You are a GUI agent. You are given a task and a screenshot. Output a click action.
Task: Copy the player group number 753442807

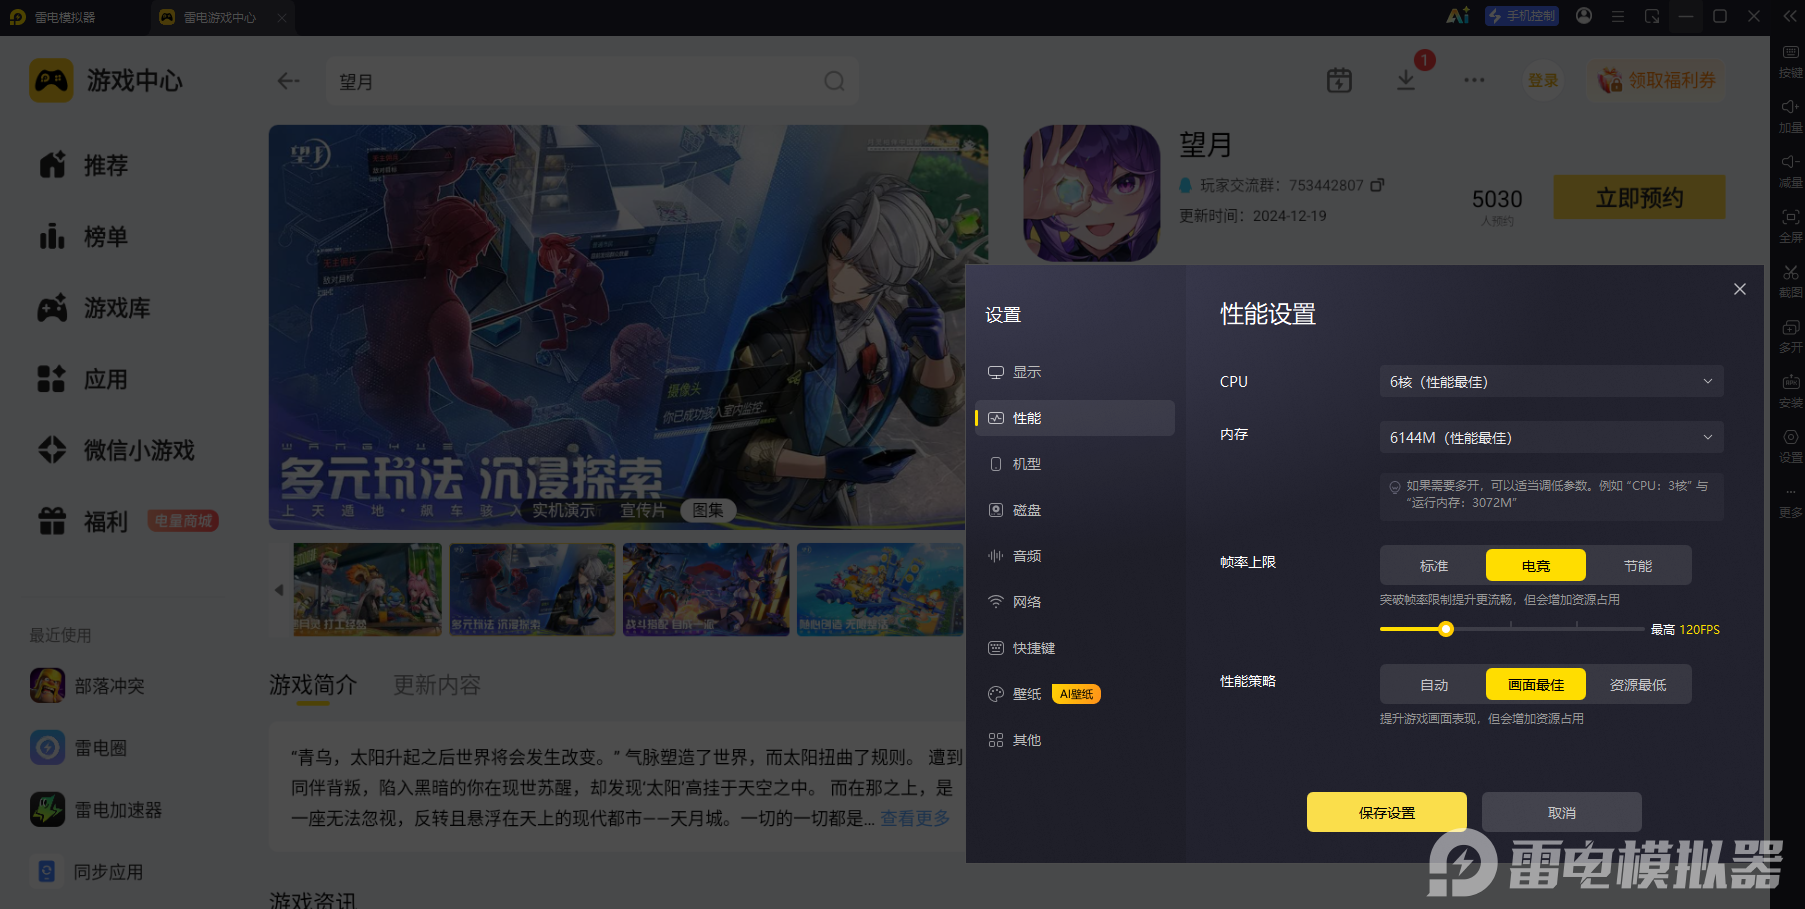coord(1377,185)
